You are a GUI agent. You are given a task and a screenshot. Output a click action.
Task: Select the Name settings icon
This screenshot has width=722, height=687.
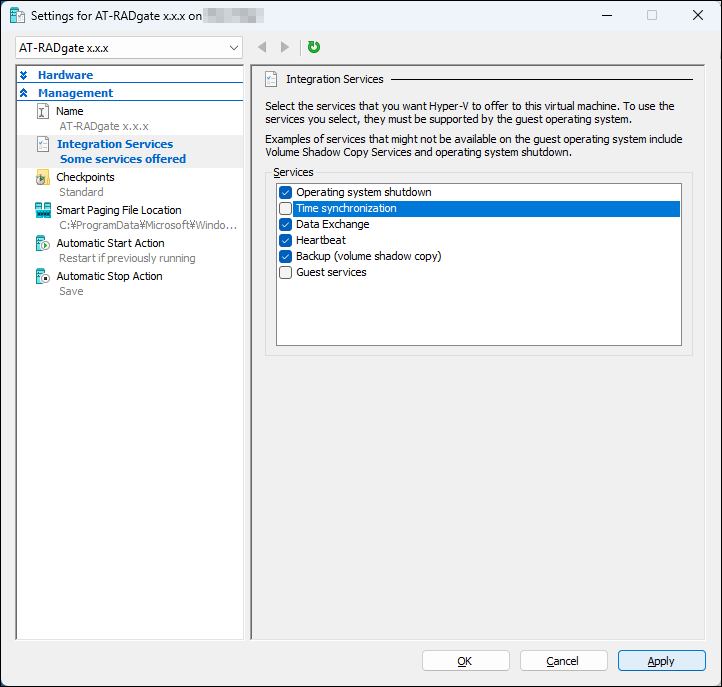point(43,112)
